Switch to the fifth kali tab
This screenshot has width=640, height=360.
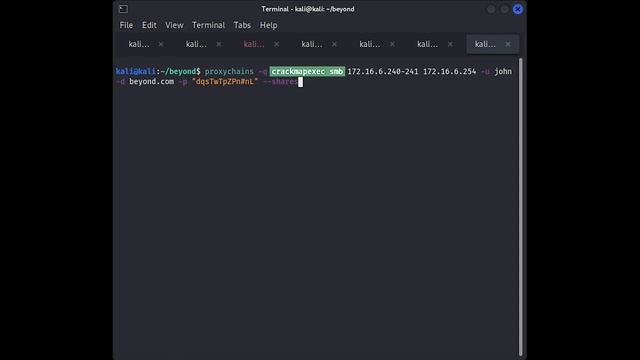tap(370, 44)
